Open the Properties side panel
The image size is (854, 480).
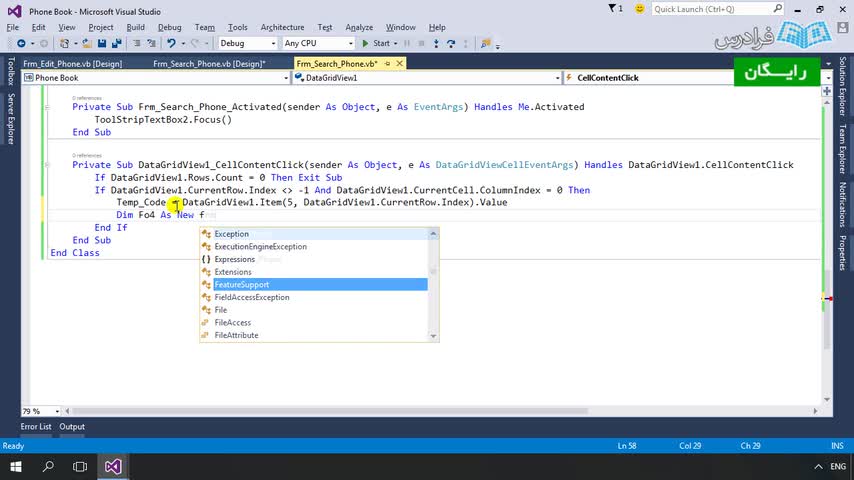843,253
